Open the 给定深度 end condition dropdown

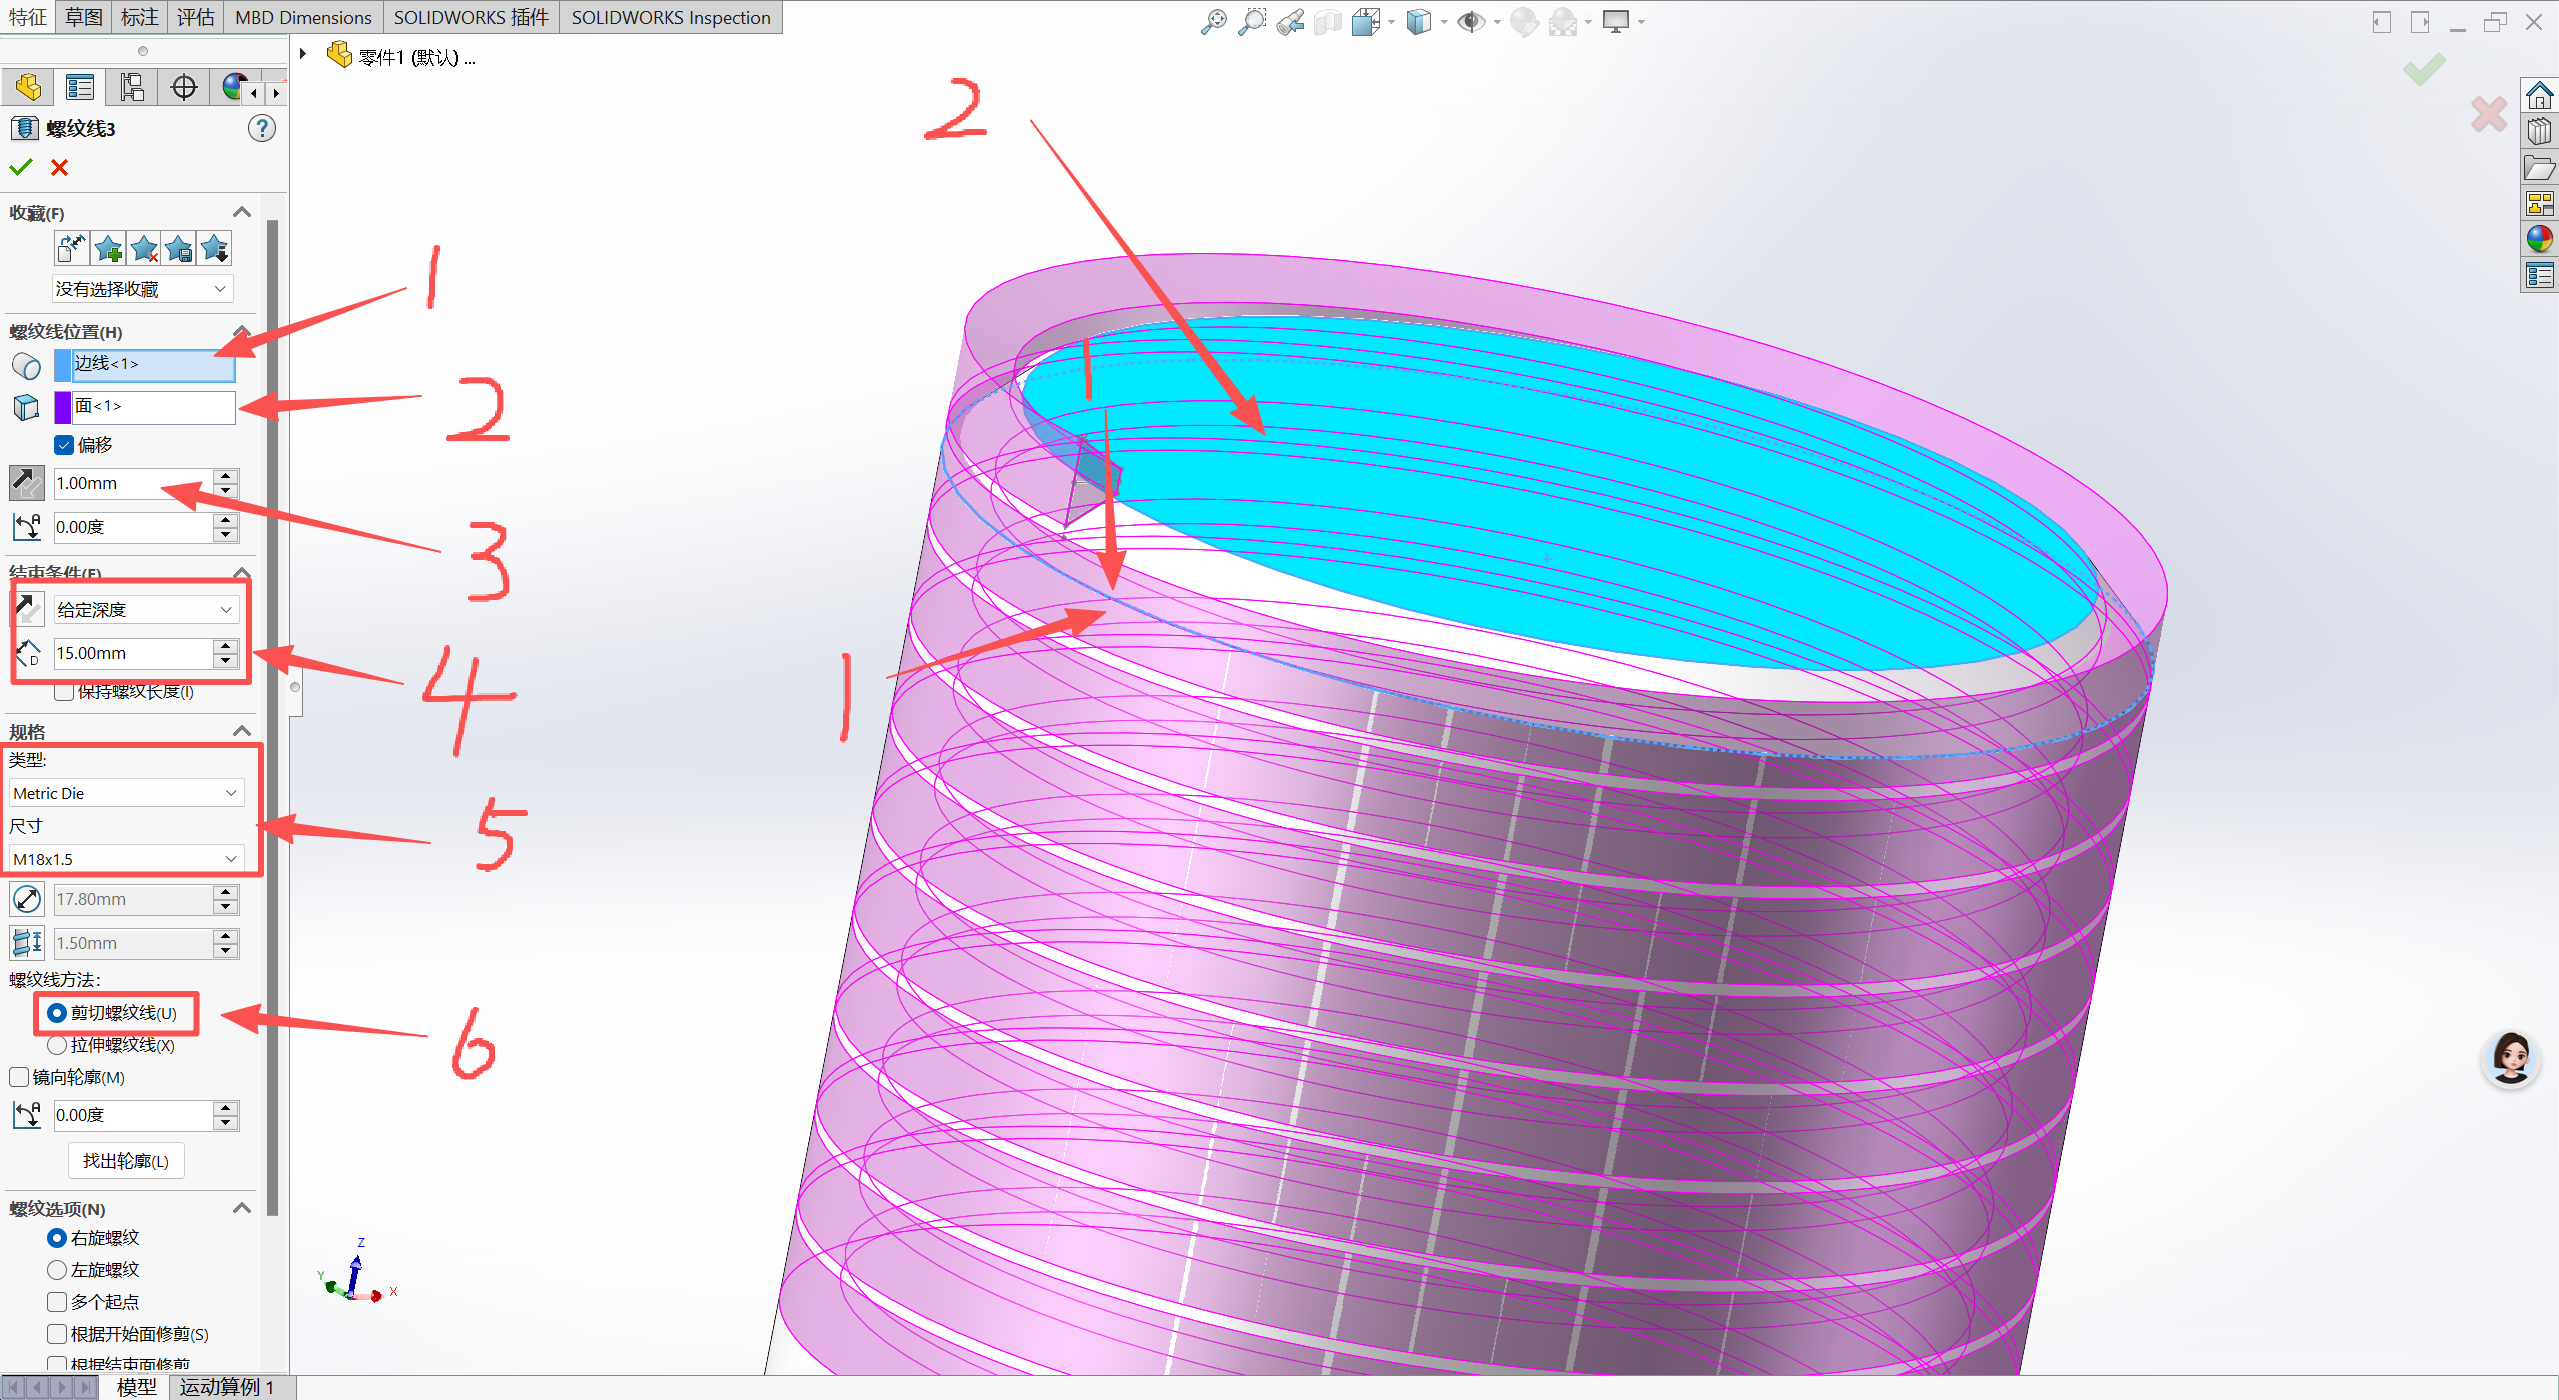click(146, 610)
